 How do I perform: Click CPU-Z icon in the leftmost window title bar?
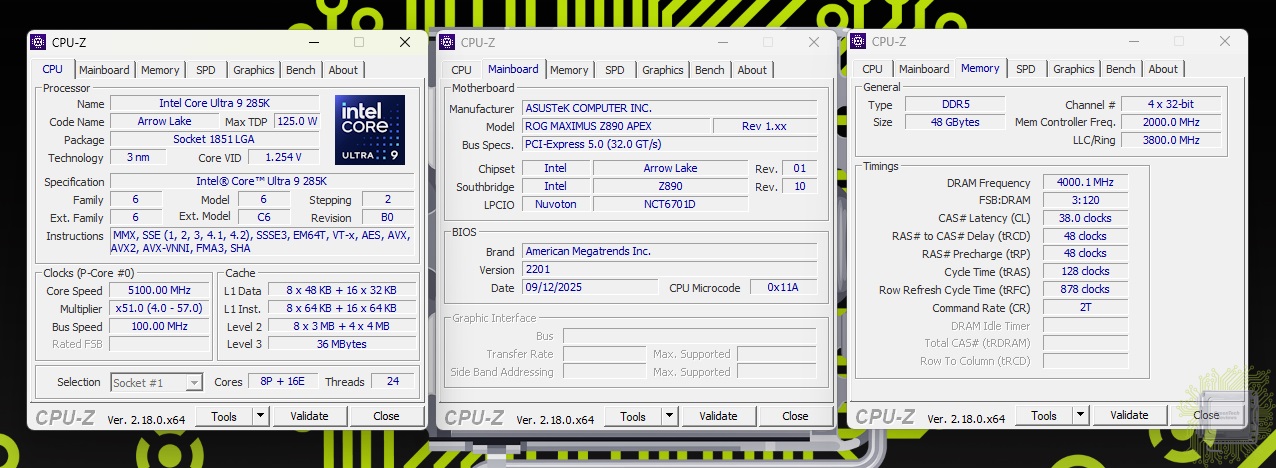point(39,42)
